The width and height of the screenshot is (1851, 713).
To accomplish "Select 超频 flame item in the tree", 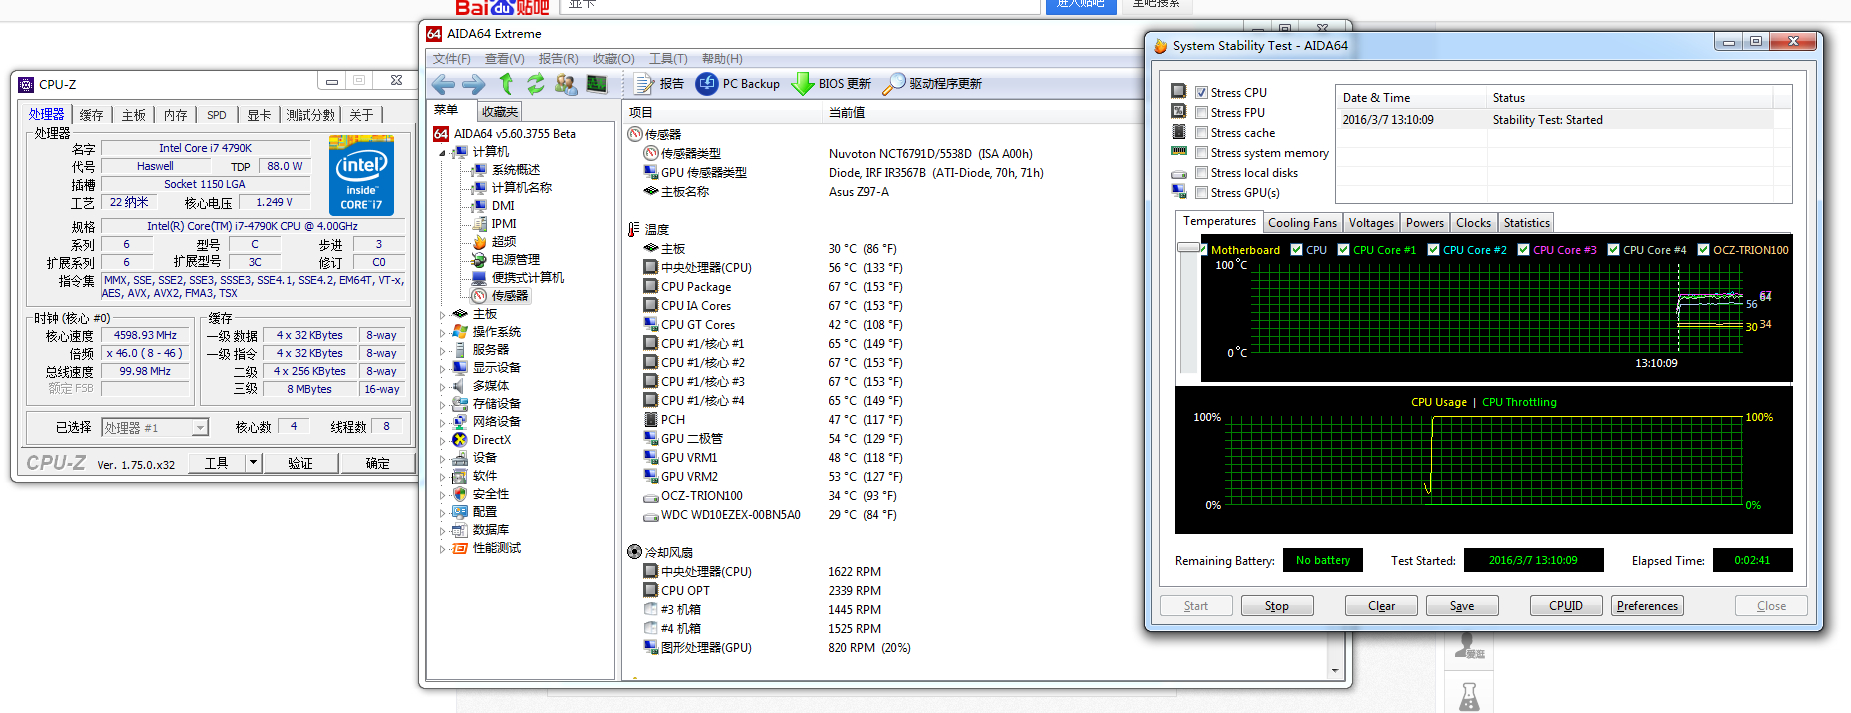I will pos(494,242).
